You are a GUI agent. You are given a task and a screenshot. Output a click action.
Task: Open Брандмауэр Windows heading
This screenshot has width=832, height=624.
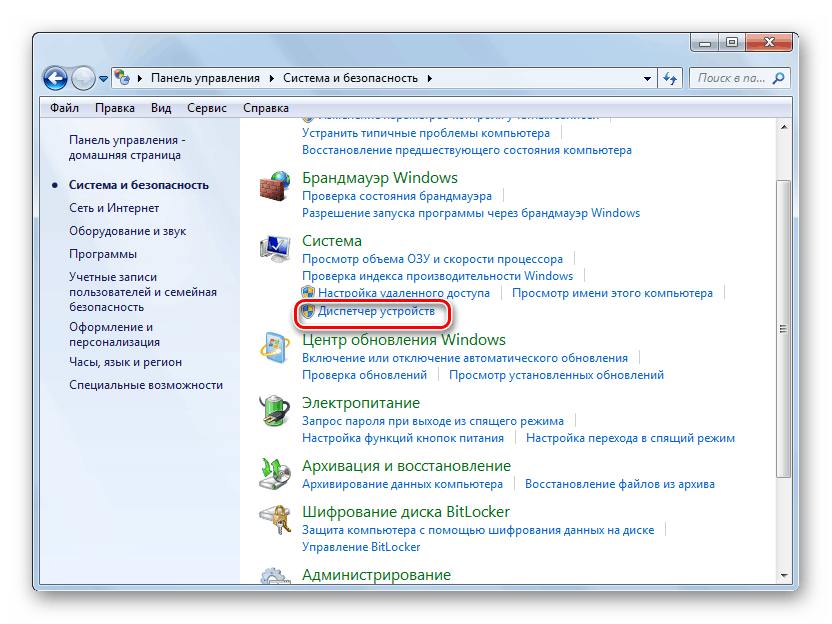tap(380, 178)
